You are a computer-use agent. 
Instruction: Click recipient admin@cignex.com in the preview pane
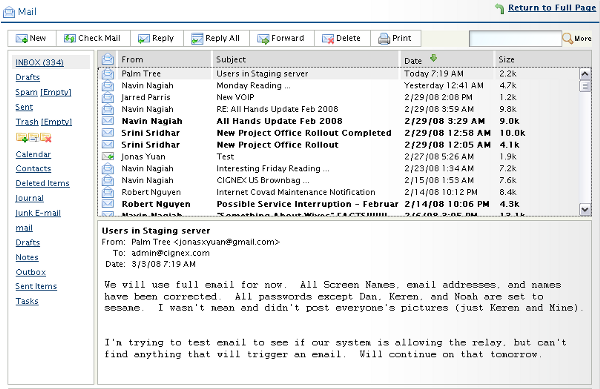coord(170,253)
